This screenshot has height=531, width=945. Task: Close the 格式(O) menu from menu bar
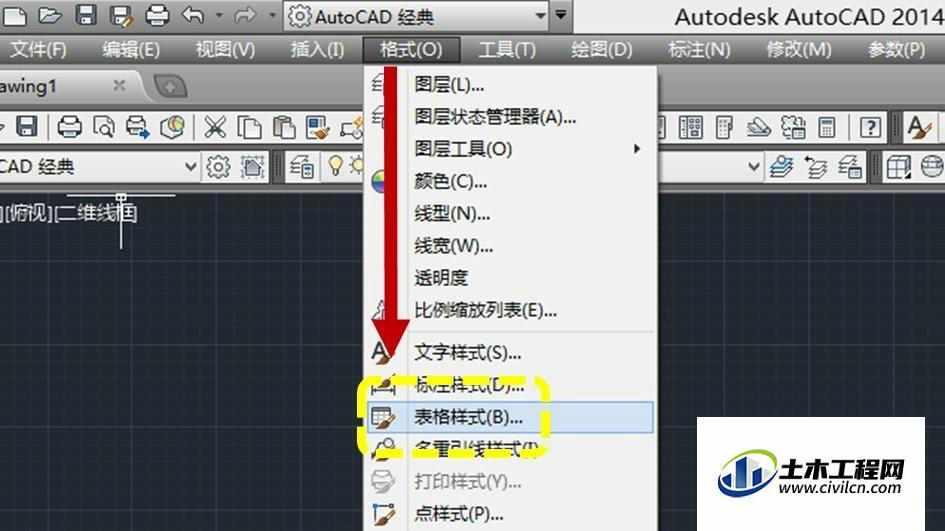click(x=412, y=49)
